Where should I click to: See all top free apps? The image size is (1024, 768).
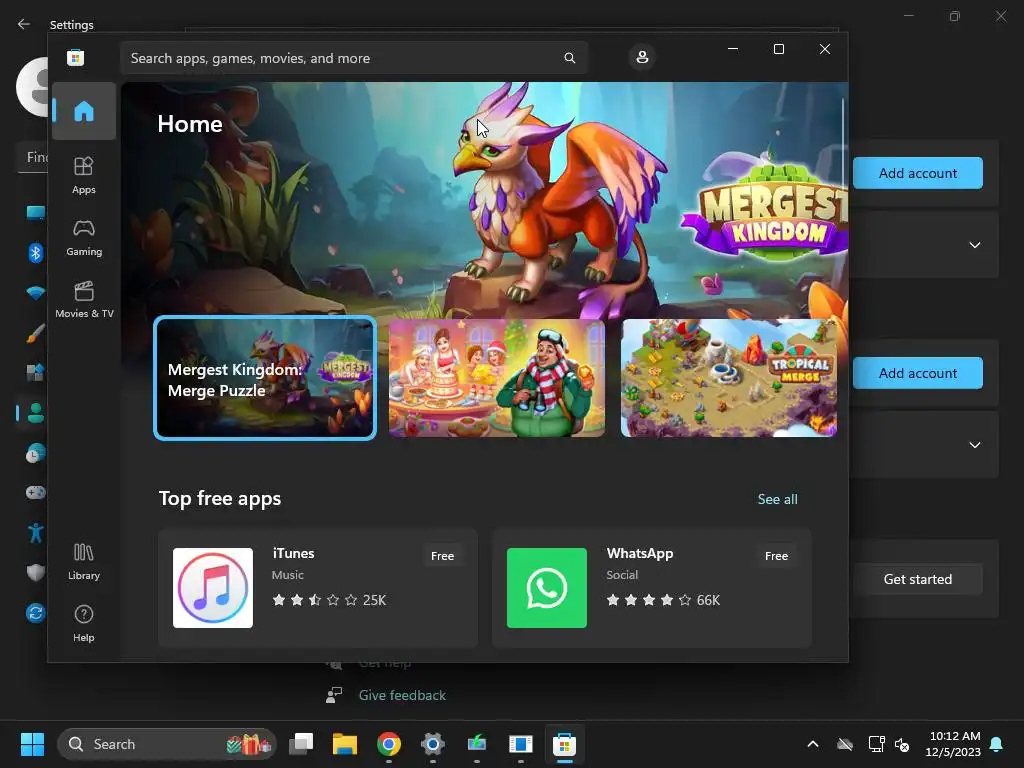point(777,499)
